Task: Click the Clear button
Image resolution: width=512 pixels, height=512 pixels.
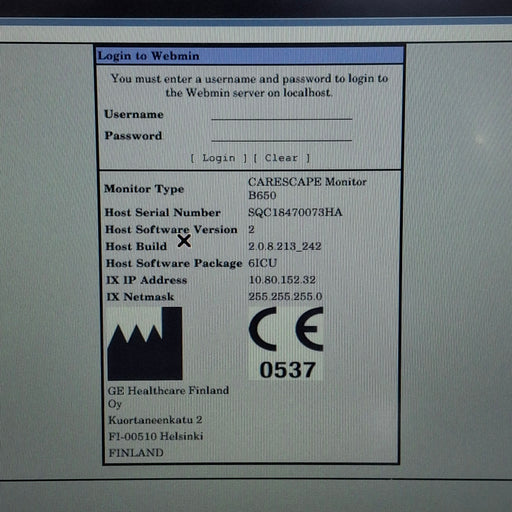Action: (282, 158)
